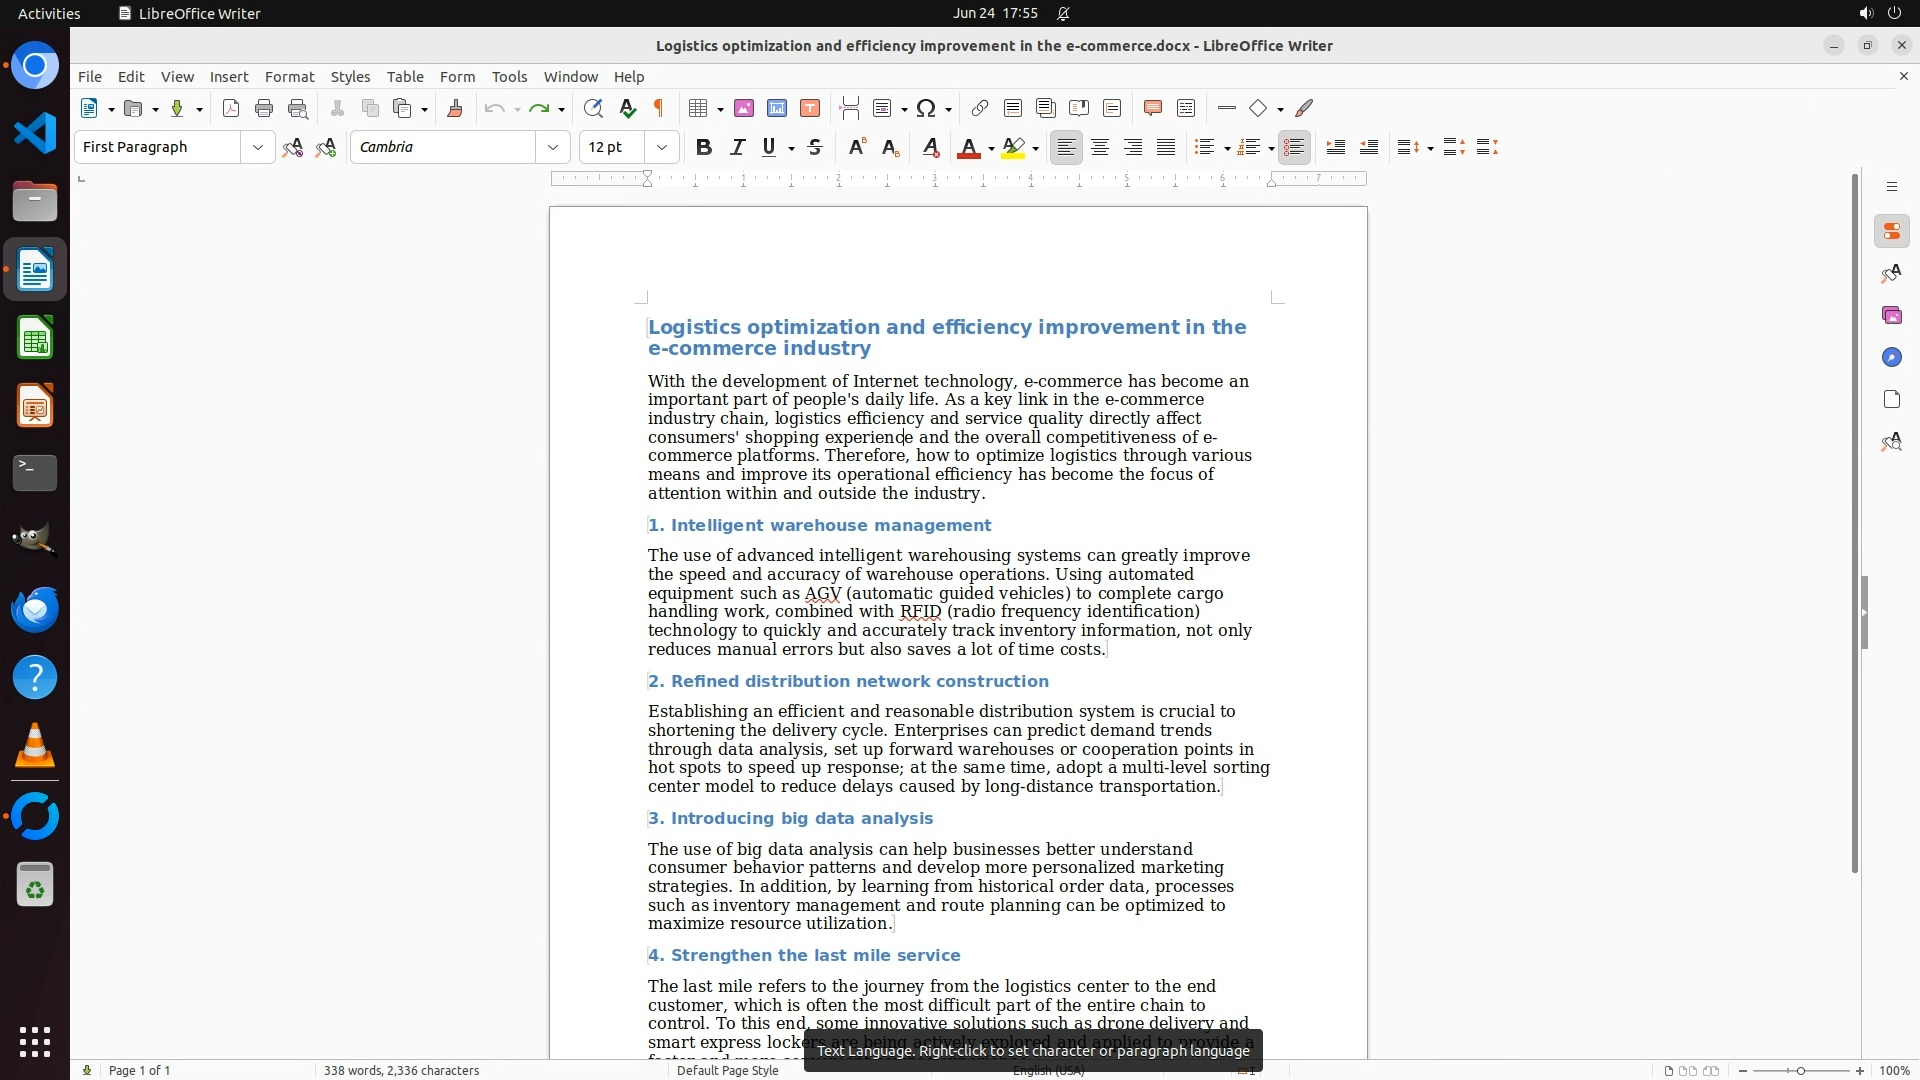Click the Insert Image icon
This screenshot has height=1080, width=1920.
[x=744, y=108]
